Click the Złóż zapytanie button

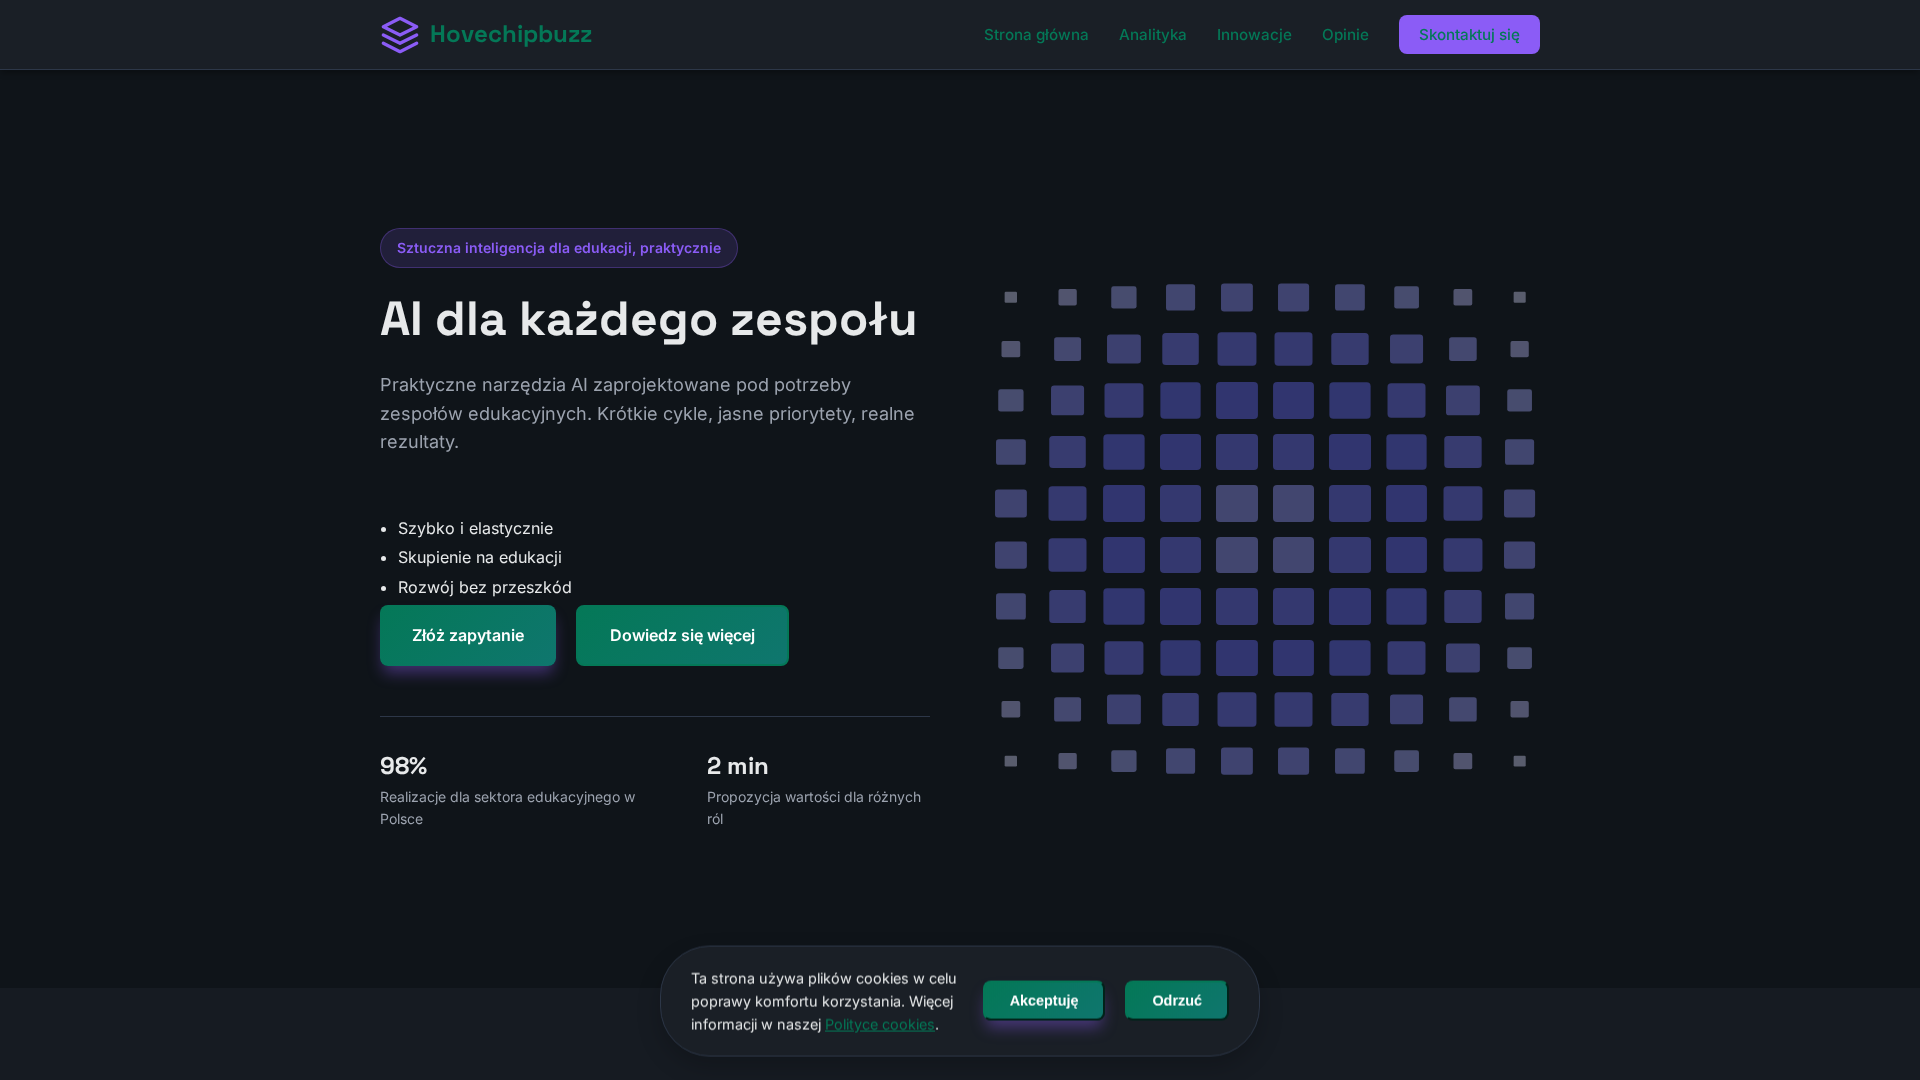468,635
